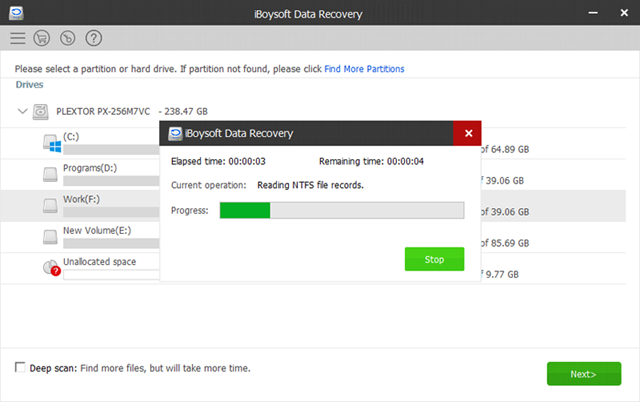Click the Deep scan description text
The width and height of the screenshot is (640, 402).
tap(165, 368)
